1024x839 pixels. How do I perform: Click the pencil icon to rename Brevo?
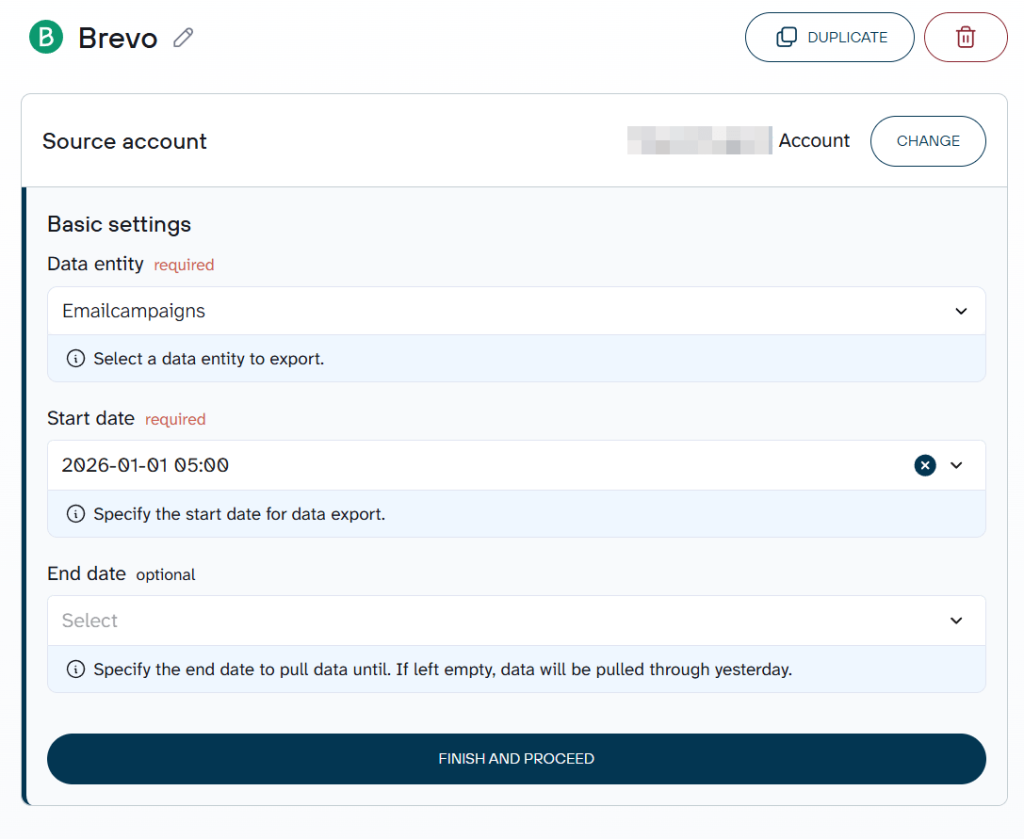183,38
